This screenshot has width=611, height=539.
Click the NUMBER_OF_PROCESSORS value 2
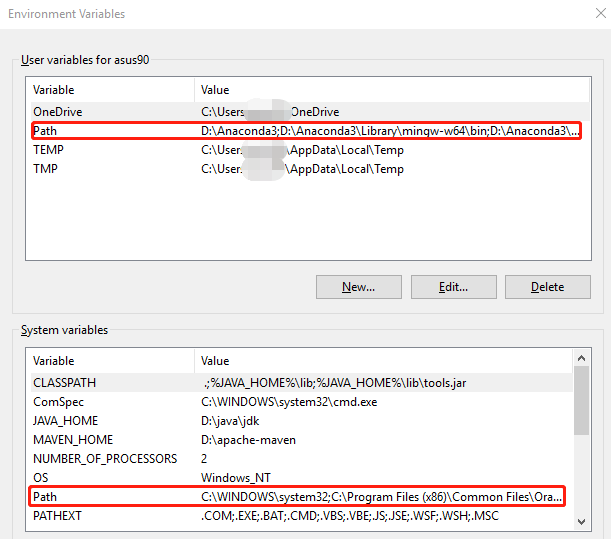click(x=204, y=459)
